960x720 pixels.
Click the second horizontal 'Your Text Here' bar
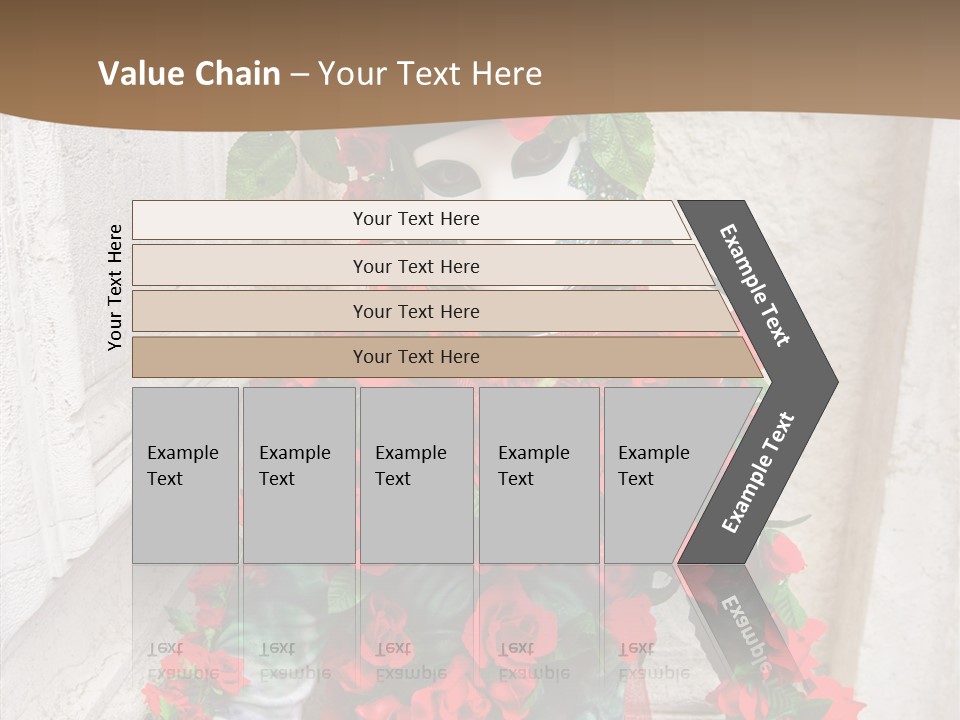[x=416, y=266]
